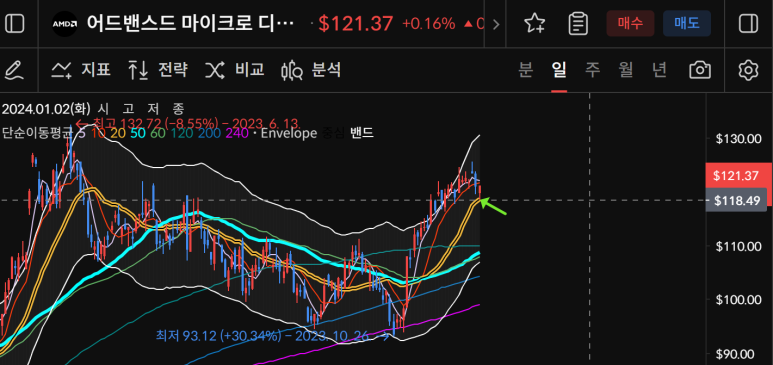Viewport: 773px width, 365px height.
Task: Click the AMD stock logo
Action: pyautogui.click(x=65, y=24)
